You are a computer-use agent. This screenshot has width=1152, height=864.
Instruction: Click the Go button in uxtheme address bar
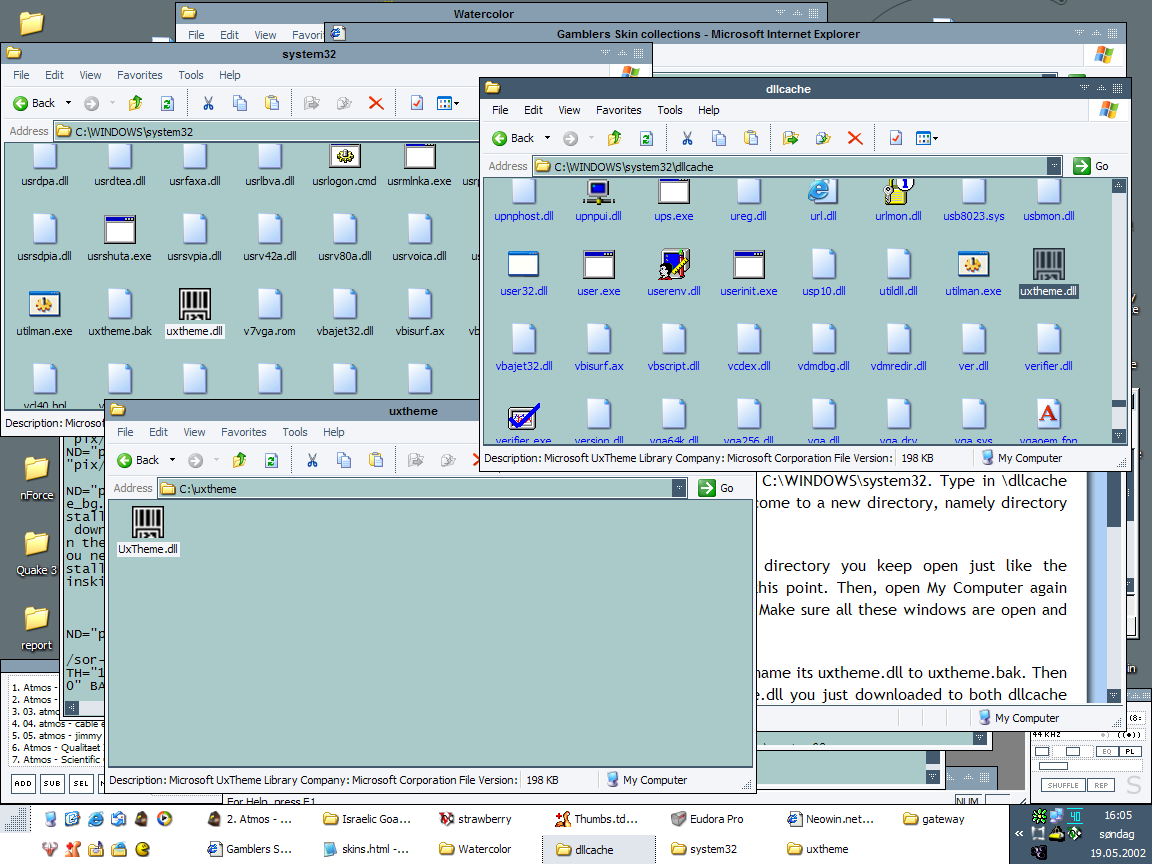click(716, 488)
